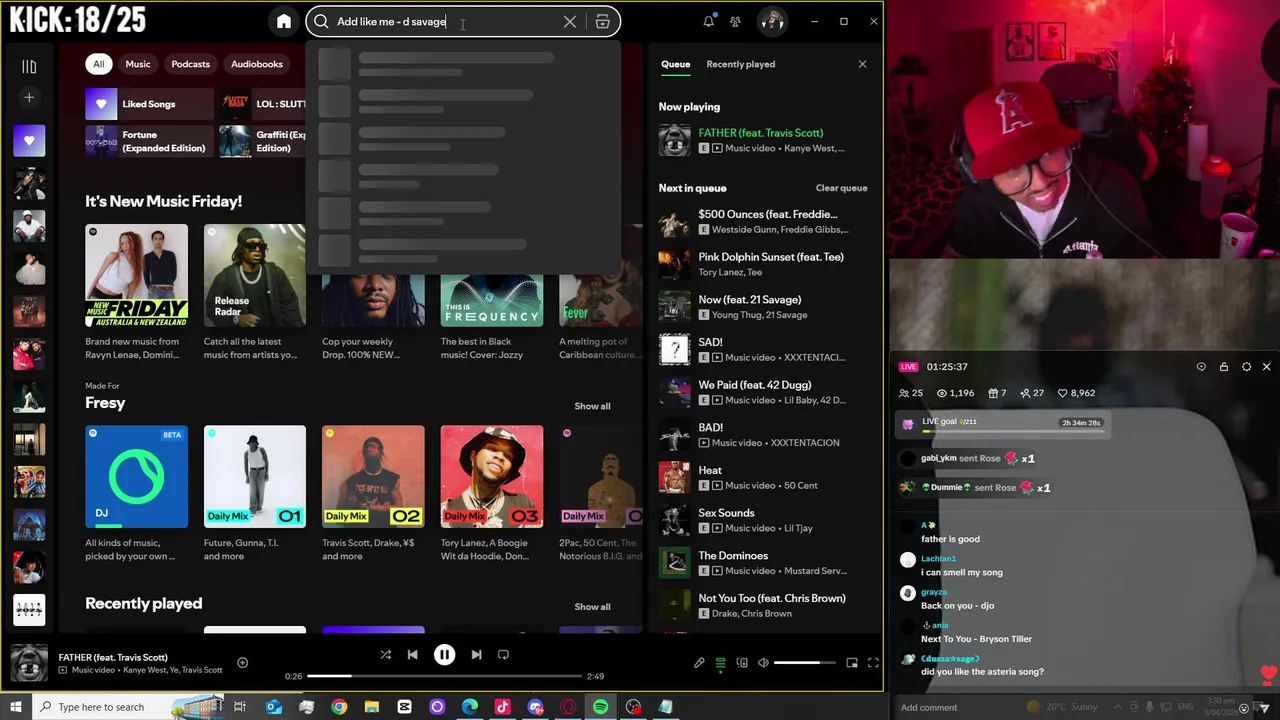
Task: Open the user profile avatar menu
Action: [x=771, y=21]
